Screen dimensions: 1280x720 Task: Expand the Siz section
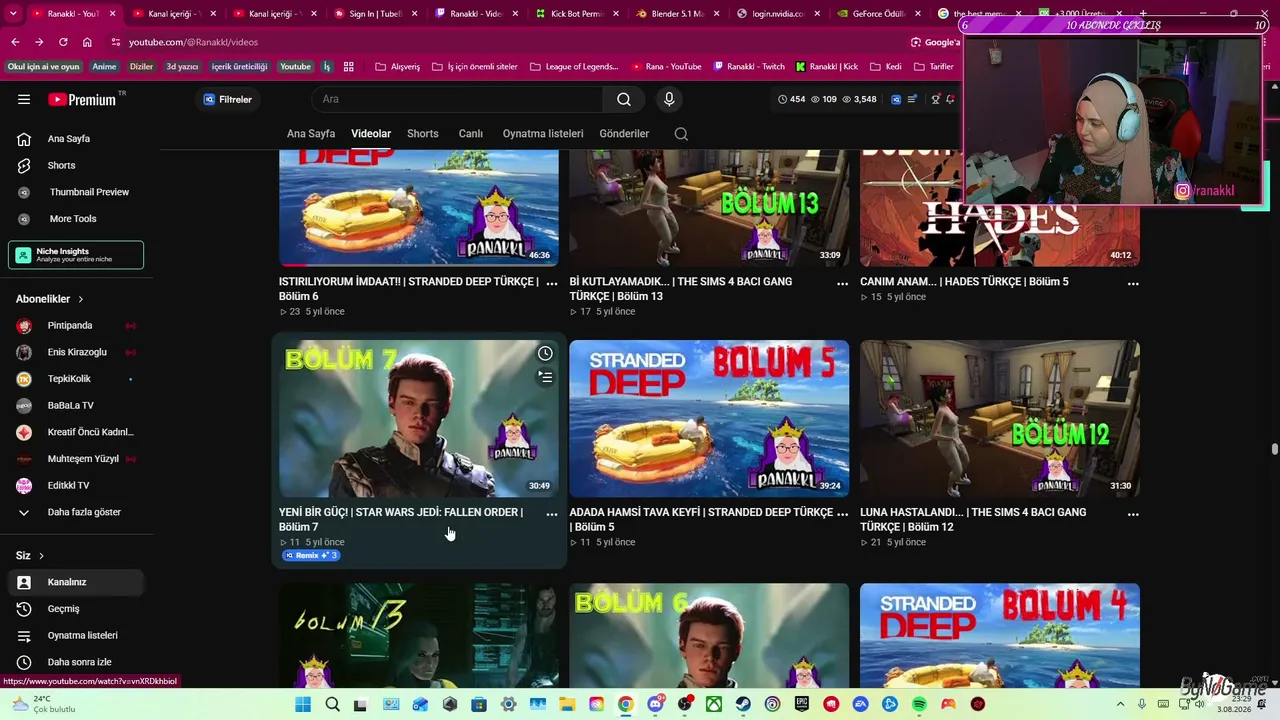point(30,556)
